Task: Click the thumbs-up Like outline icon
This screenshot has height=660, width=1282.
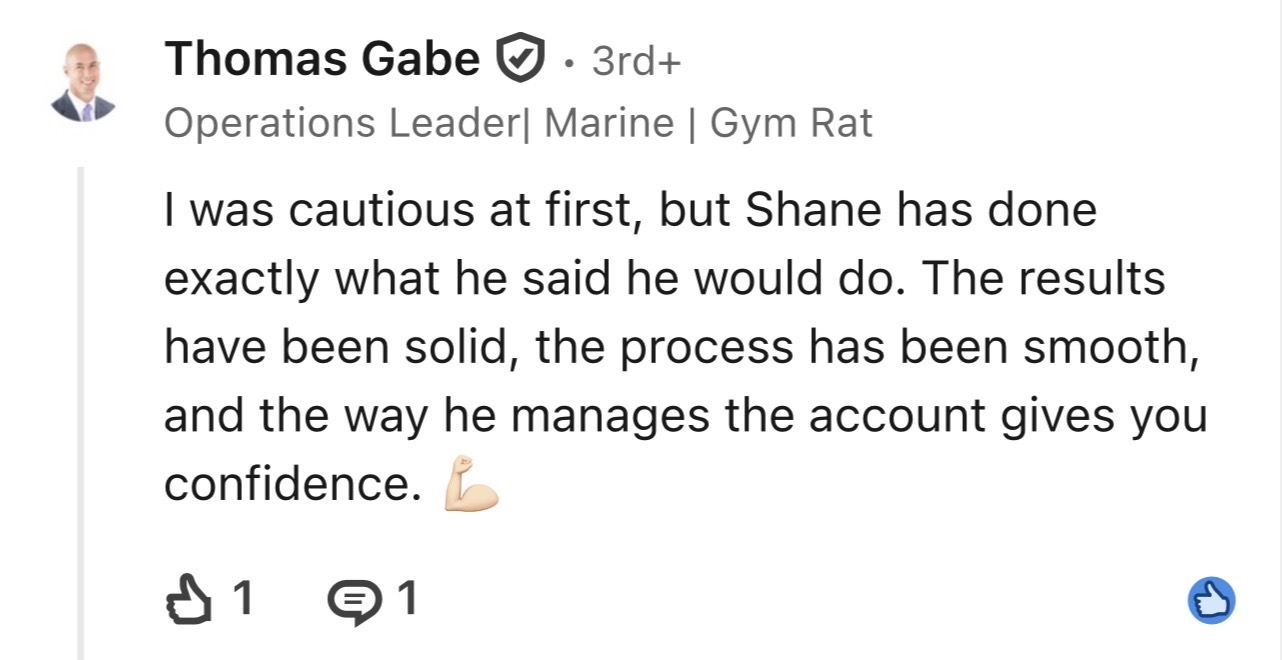Action: coord(188,600)
